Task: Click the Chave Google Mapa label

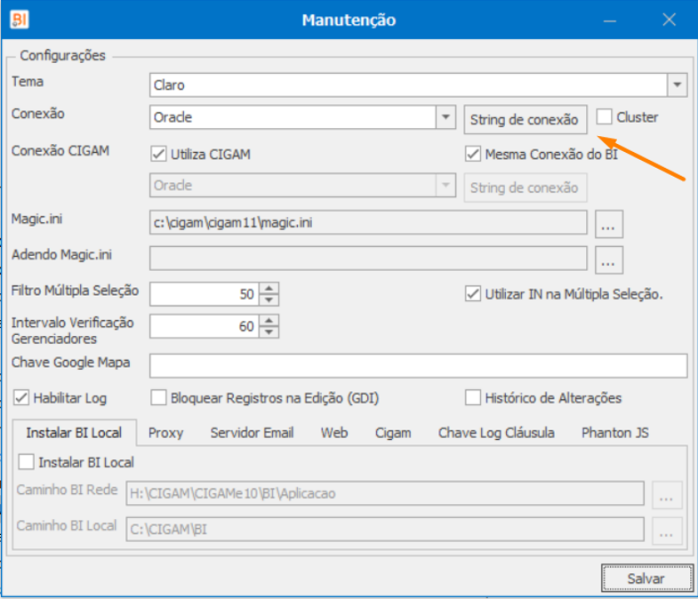Action: click(x=71, y=362)
